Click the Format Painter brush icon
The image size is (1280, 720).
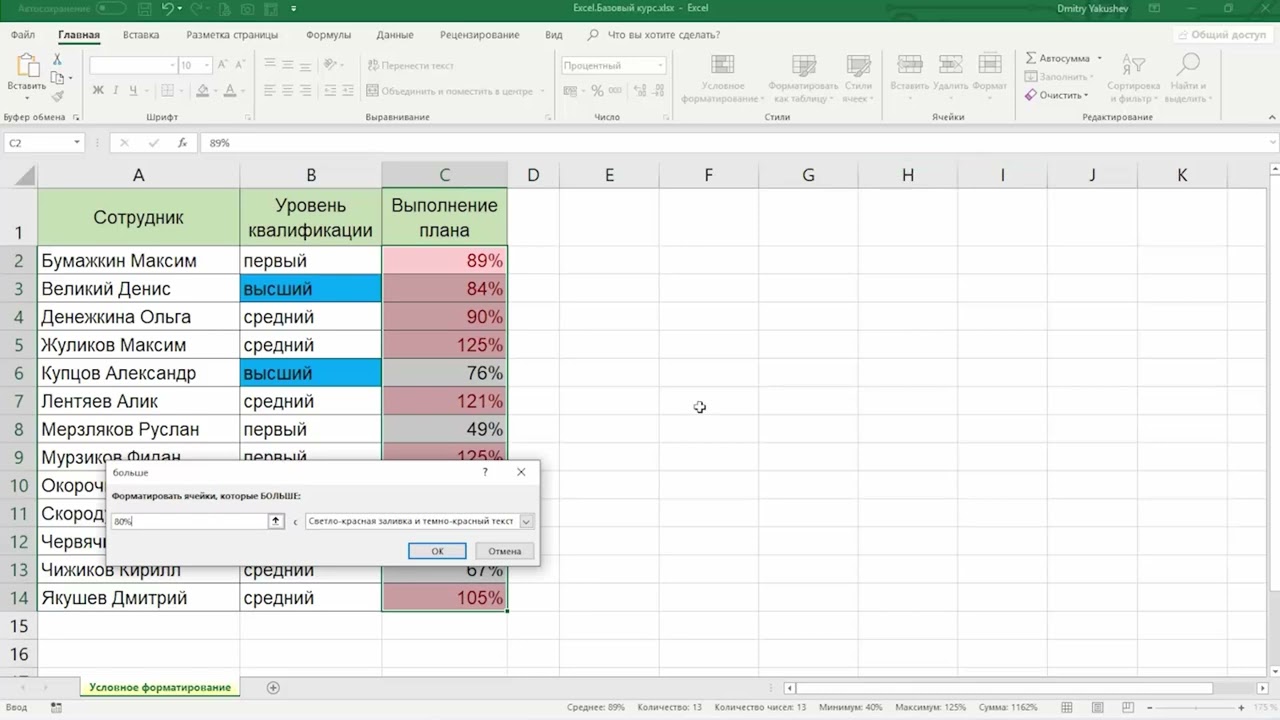58,96
